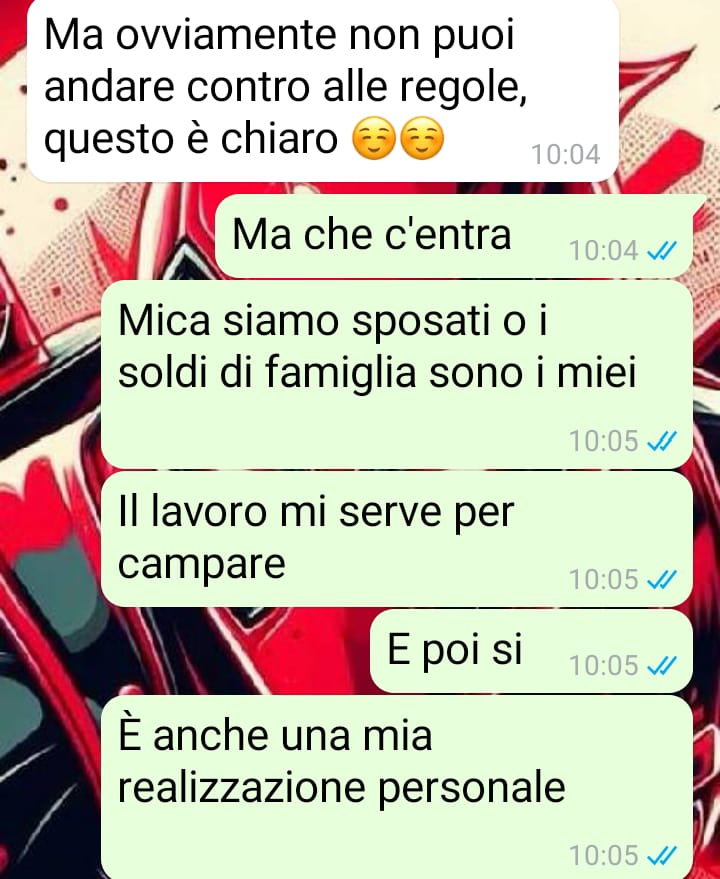Select the 'Ma ovviamente non puoi' received message

click(x=323, y=90)
